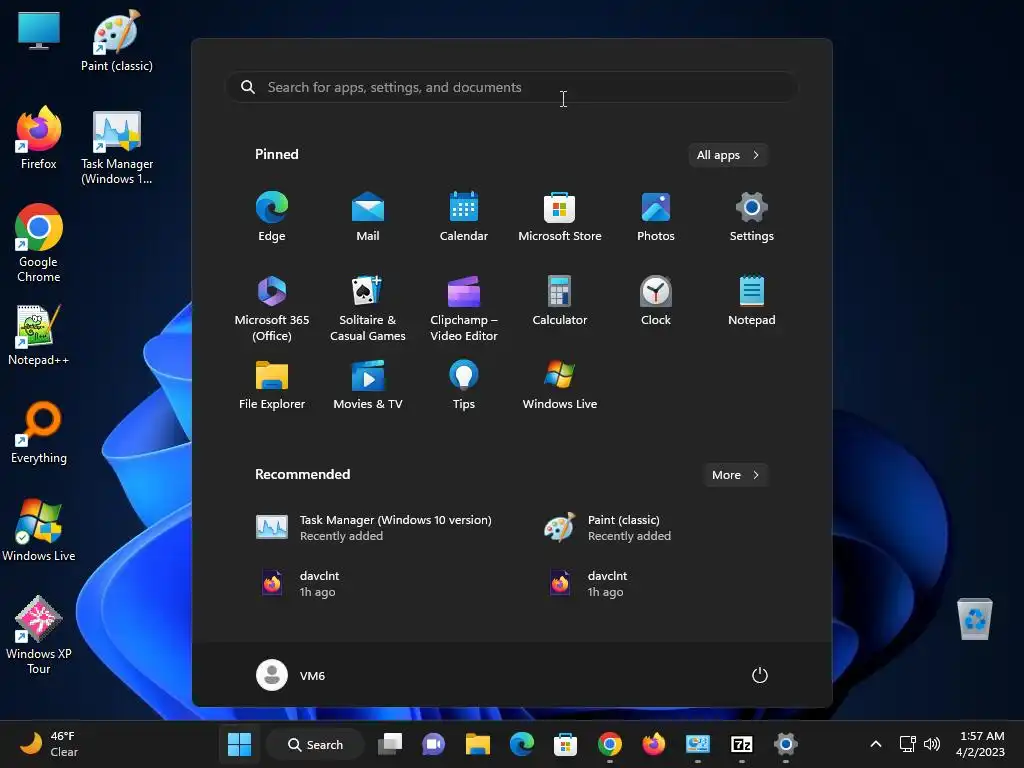This screenshot has width=1024, height=768.
Task: Select the Everything desktop shortcut
Action: tap(39, 432)
